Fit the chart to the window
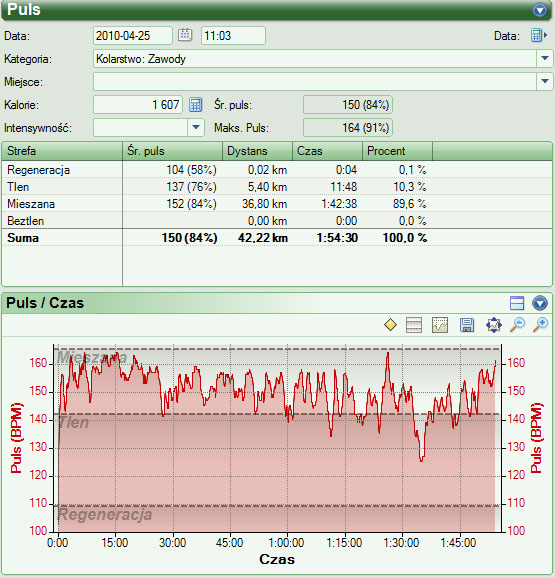This screenshot has width=555, height=578. click(x=493, y=325)
